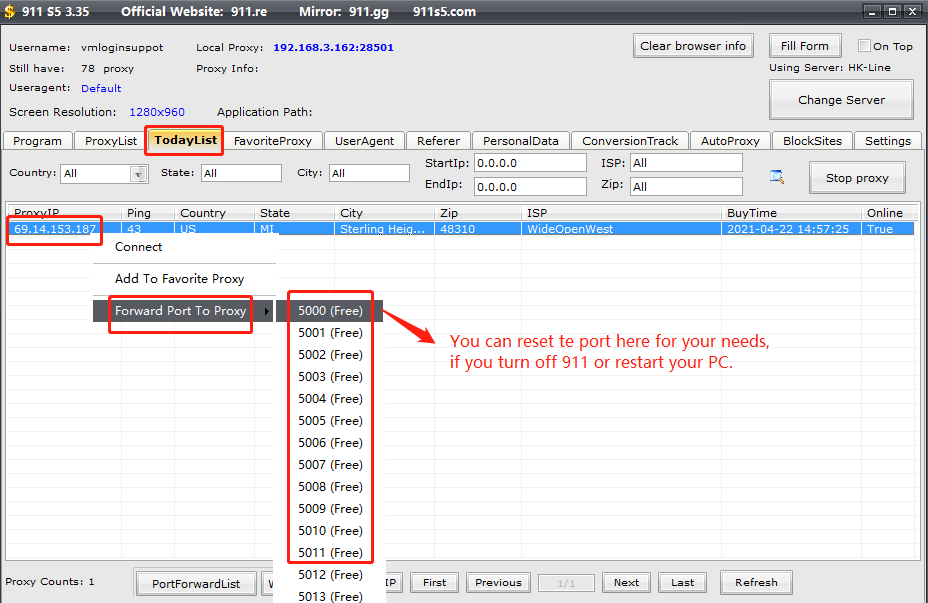This screenshot has width=928, height=603.
Task: Click Clear browser info button
Action: tap(693, 46)
